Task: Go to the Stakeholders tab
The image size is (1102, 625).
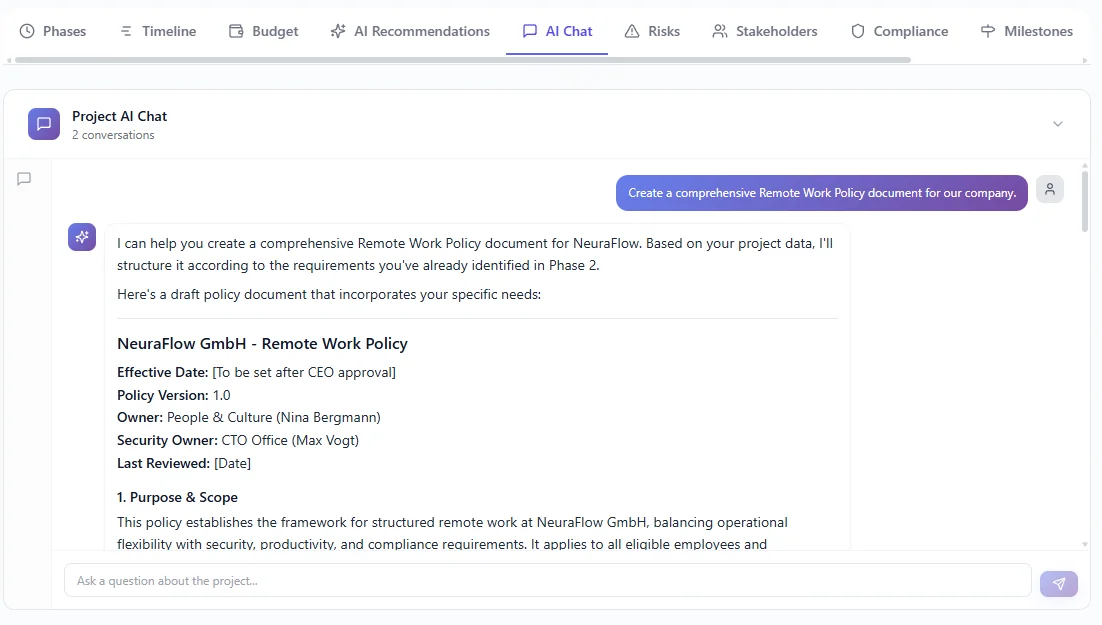Action: click(765, 31)
